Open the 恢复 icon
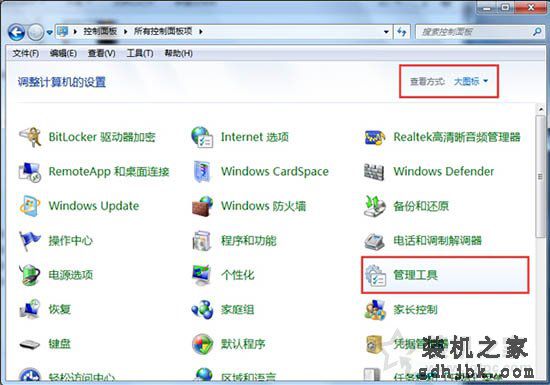Screen dimensions: 550x385 click(30, 309)
